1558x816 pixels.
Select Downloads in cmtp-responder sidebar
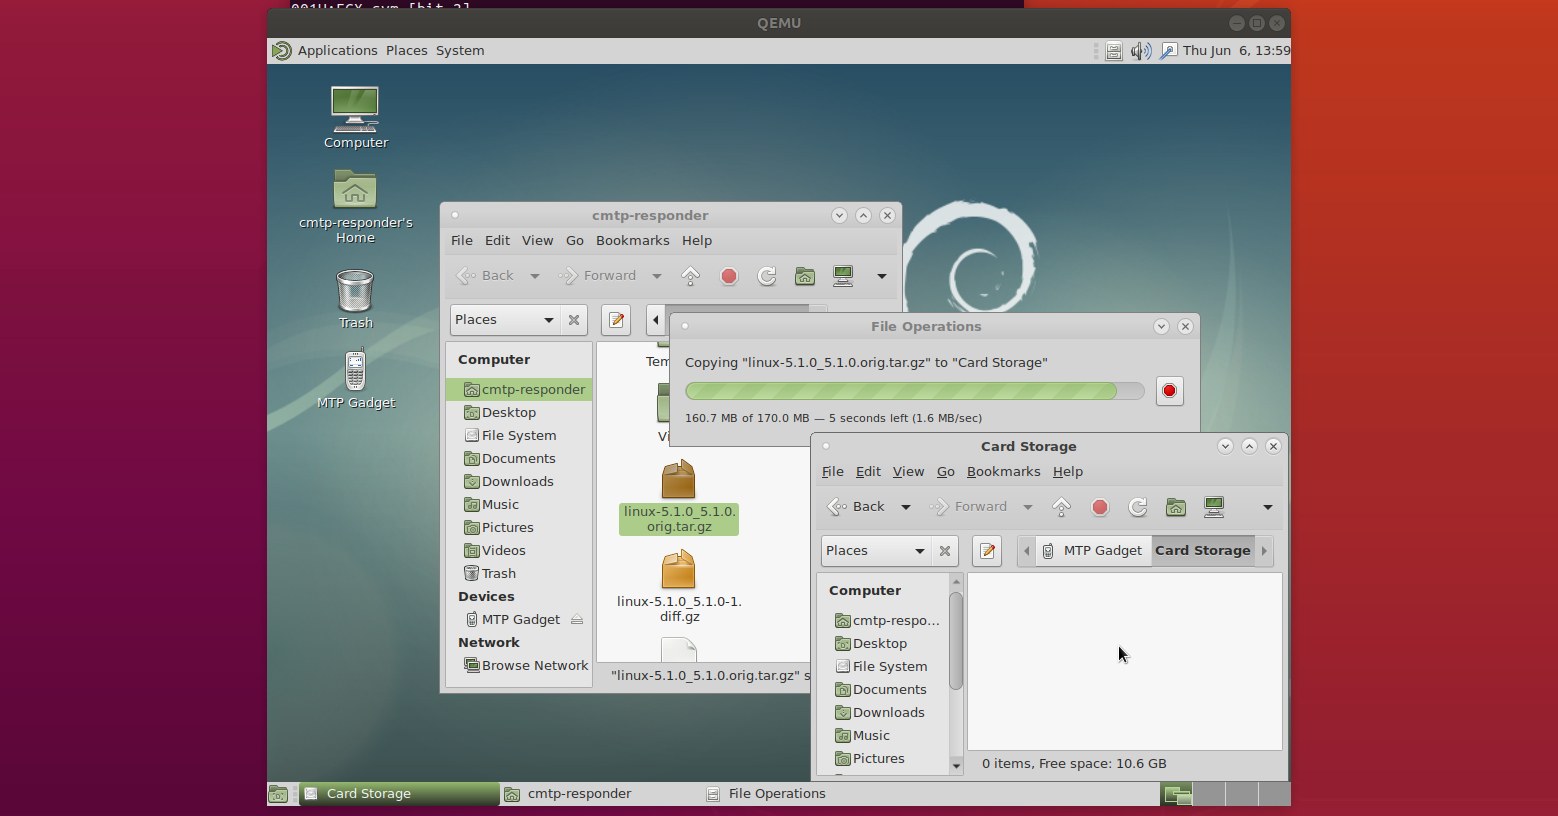tap(518, 482)
